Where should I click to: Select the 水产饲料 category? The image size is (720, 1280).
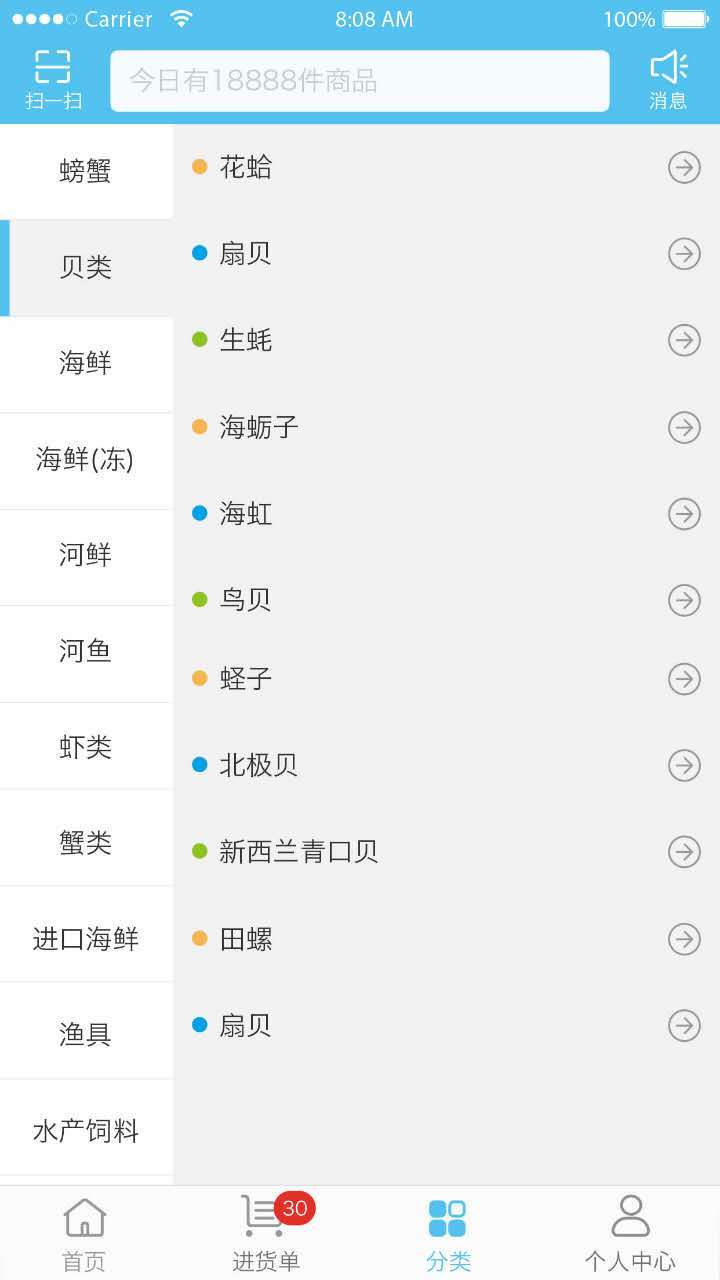tap(86, 1131)
